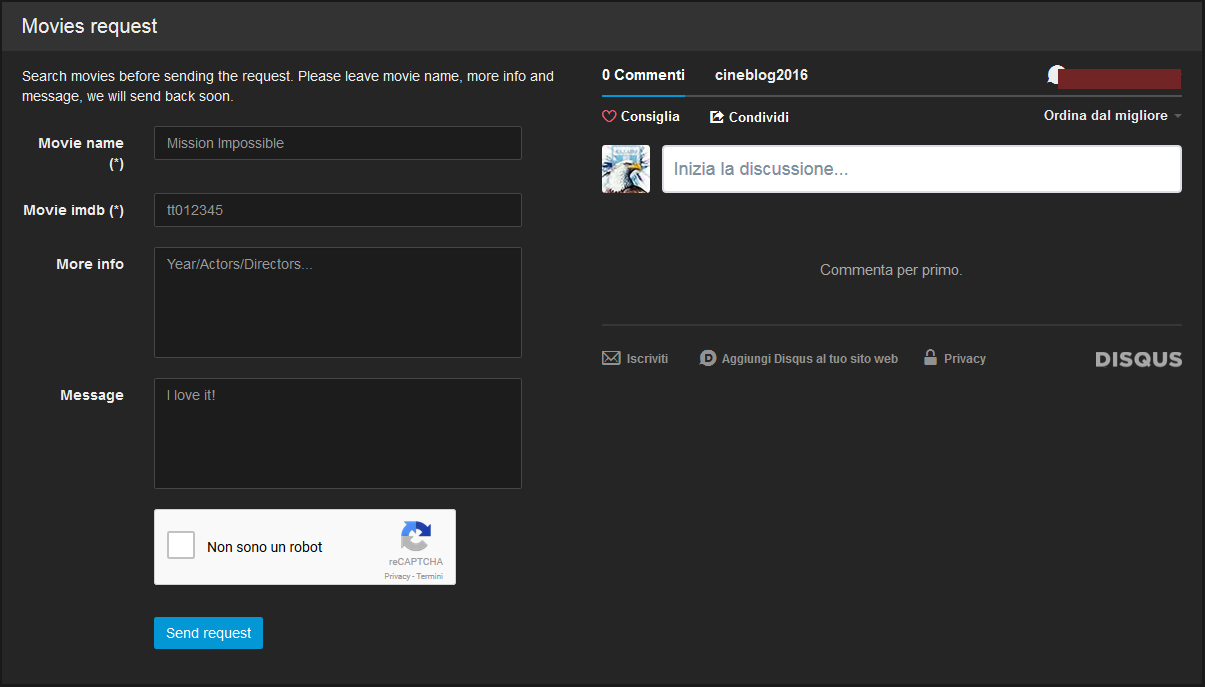Click the Message text area
Screen dimensions: 1205x687
(x=337, y=433)
